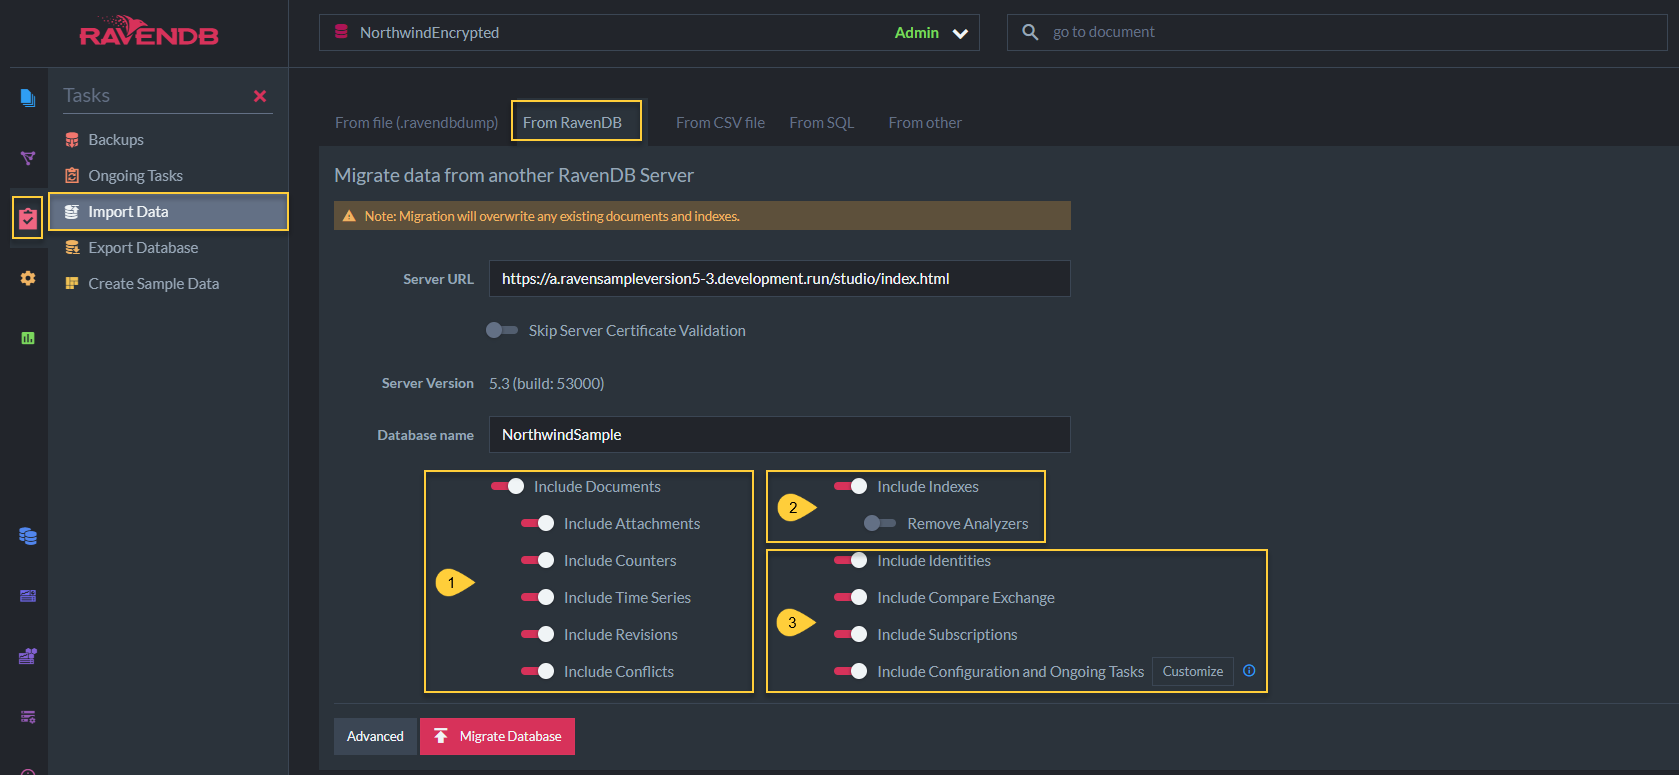This screenshot has height=775, width=1679.
Task: Click the warning triangle in the migration note
Action: pyautogui.click(x=349, y=216)
